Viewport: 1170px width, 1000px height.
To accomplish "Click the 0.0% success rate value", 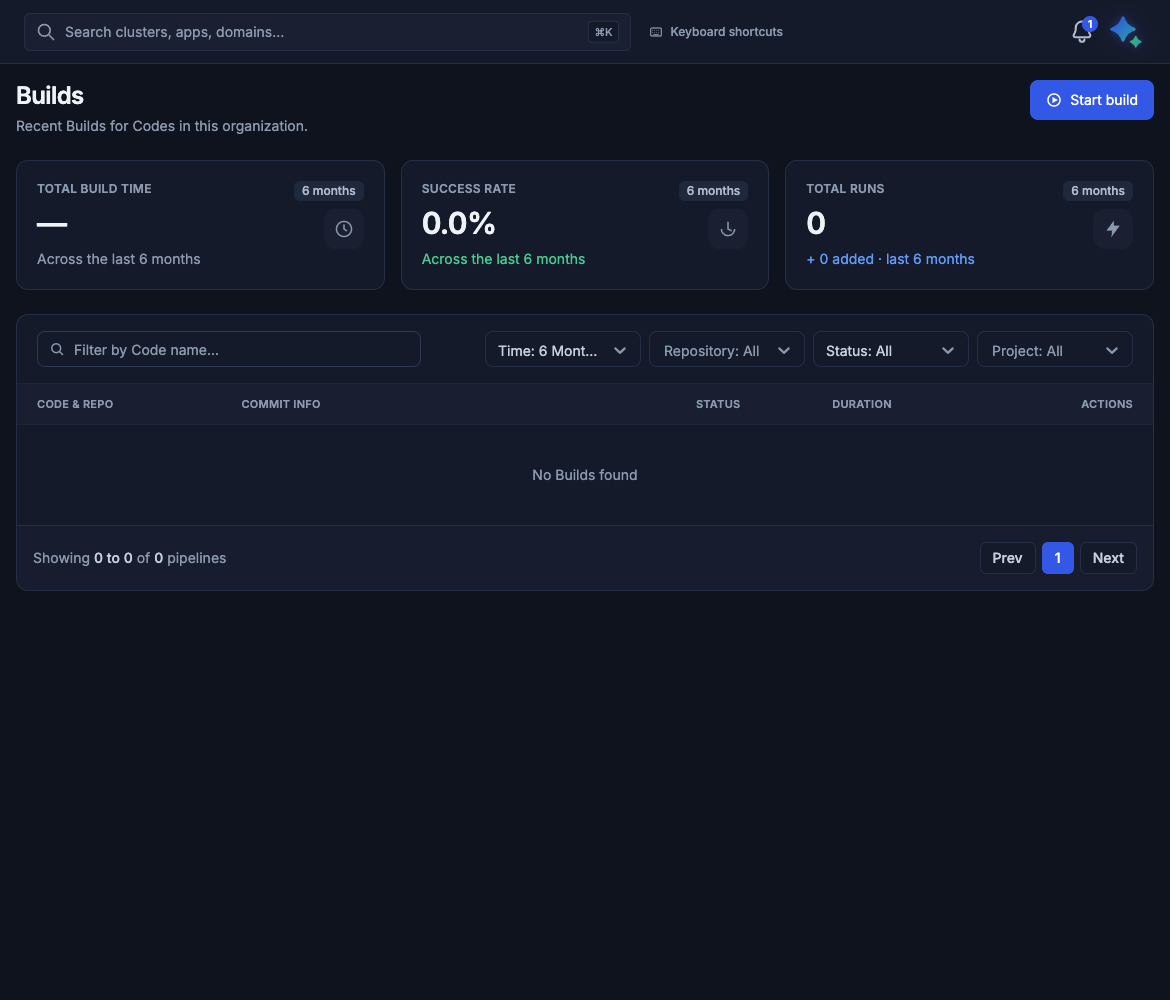I will click(x=458, y=223).
